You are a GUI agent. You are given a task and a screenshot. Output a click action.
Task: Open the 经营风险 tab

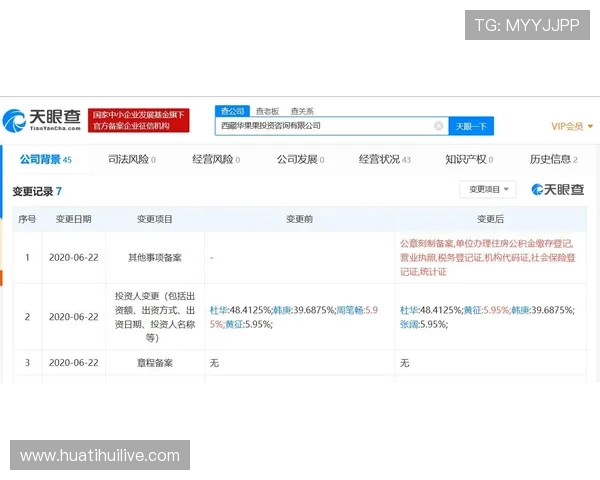pyautogui.click(x=216, y=159)
